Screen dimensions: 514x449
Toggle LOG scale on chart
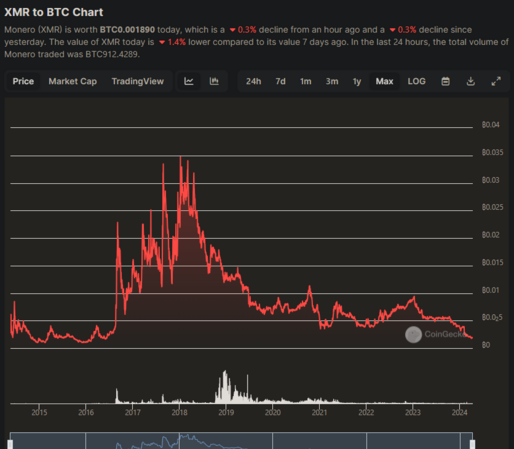tap(416, 81)
